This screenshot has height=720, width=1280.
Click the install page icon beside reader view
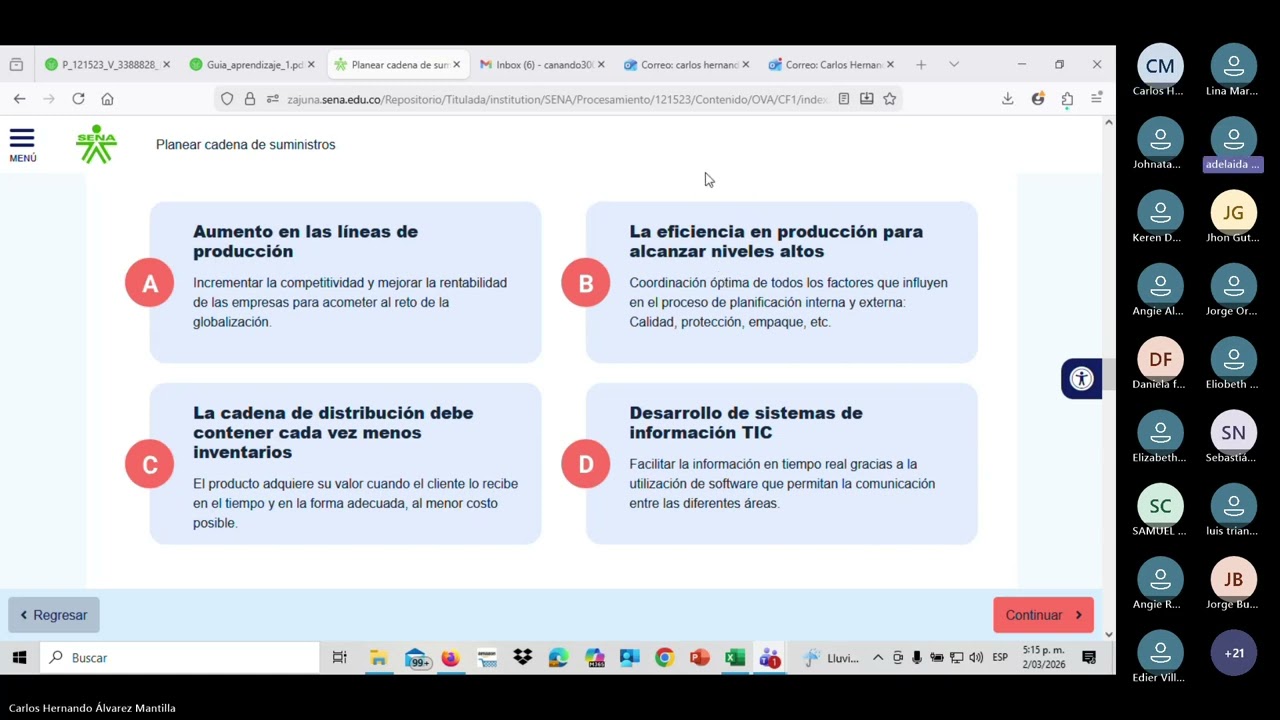(866, 99)
